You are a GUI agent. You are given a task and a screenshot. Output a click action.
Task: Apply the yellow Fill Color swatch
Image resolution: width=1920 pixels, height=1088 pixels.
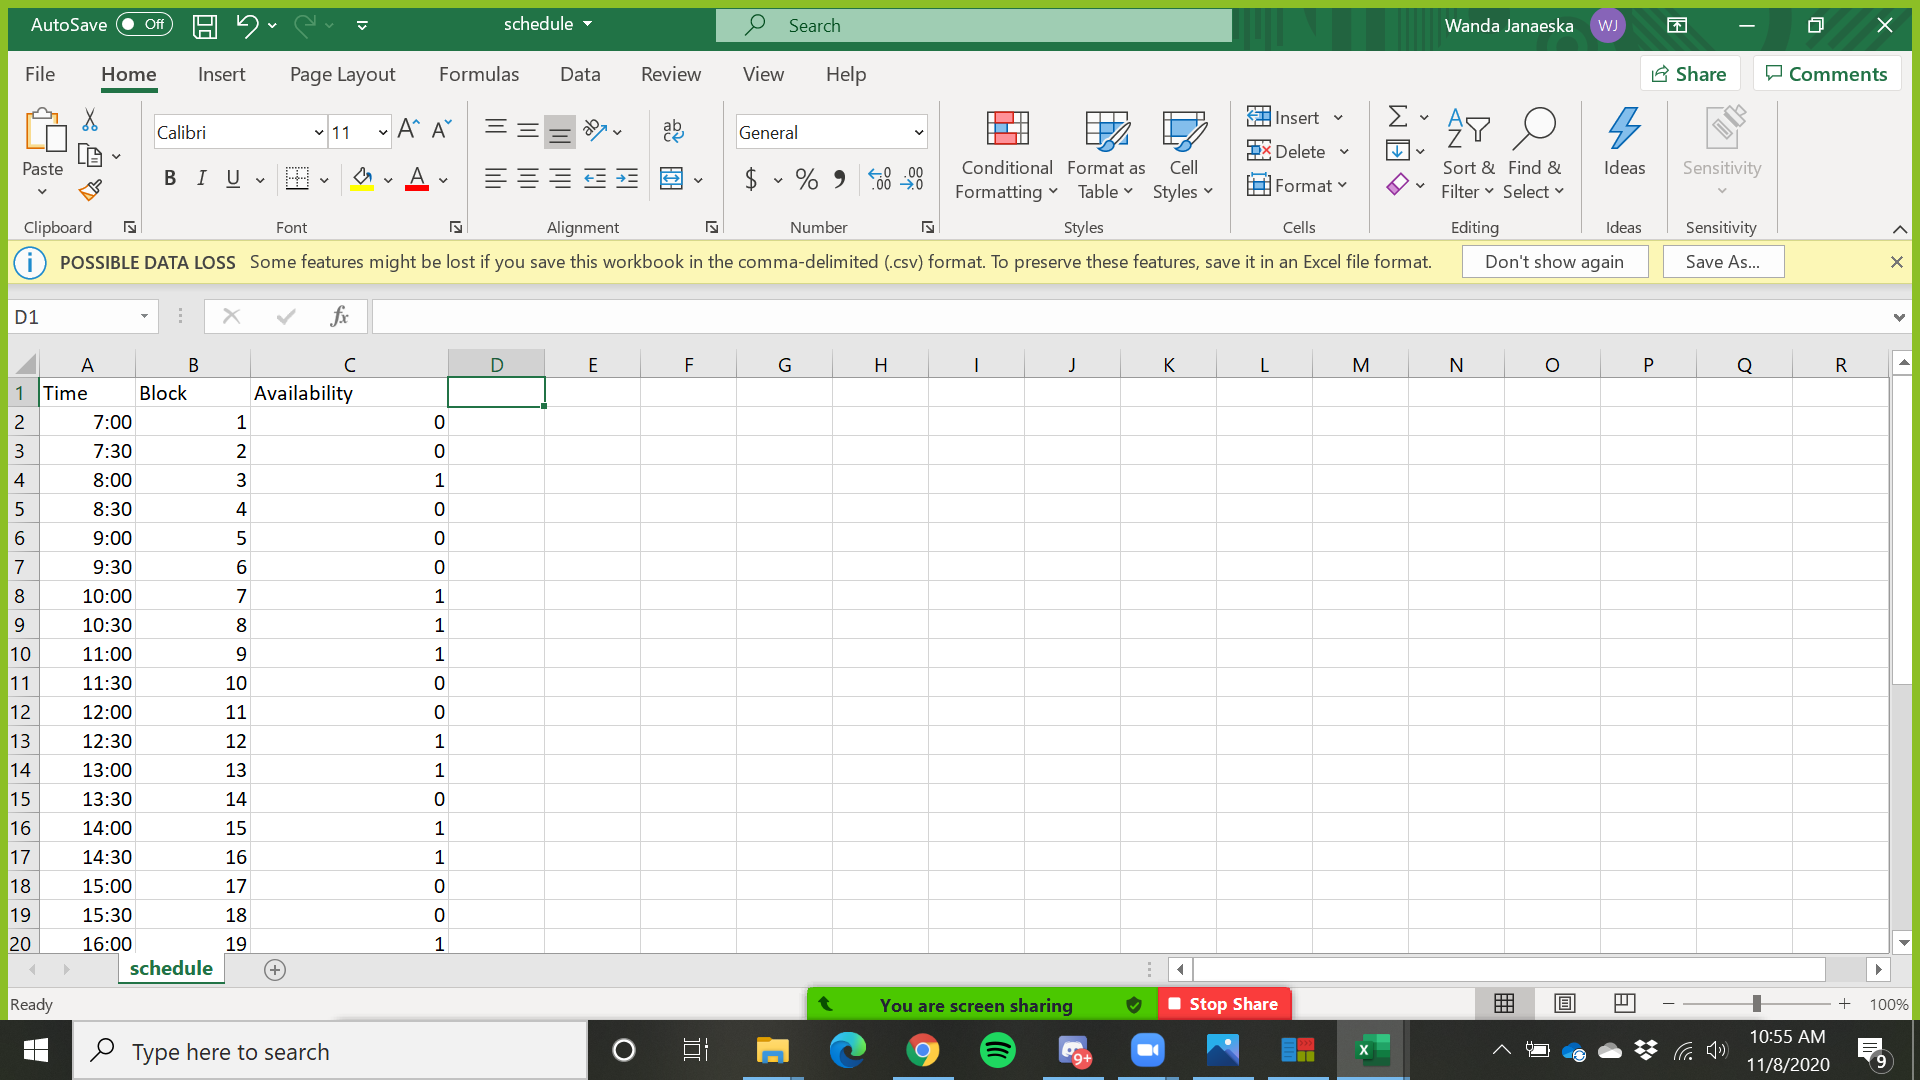362,180
